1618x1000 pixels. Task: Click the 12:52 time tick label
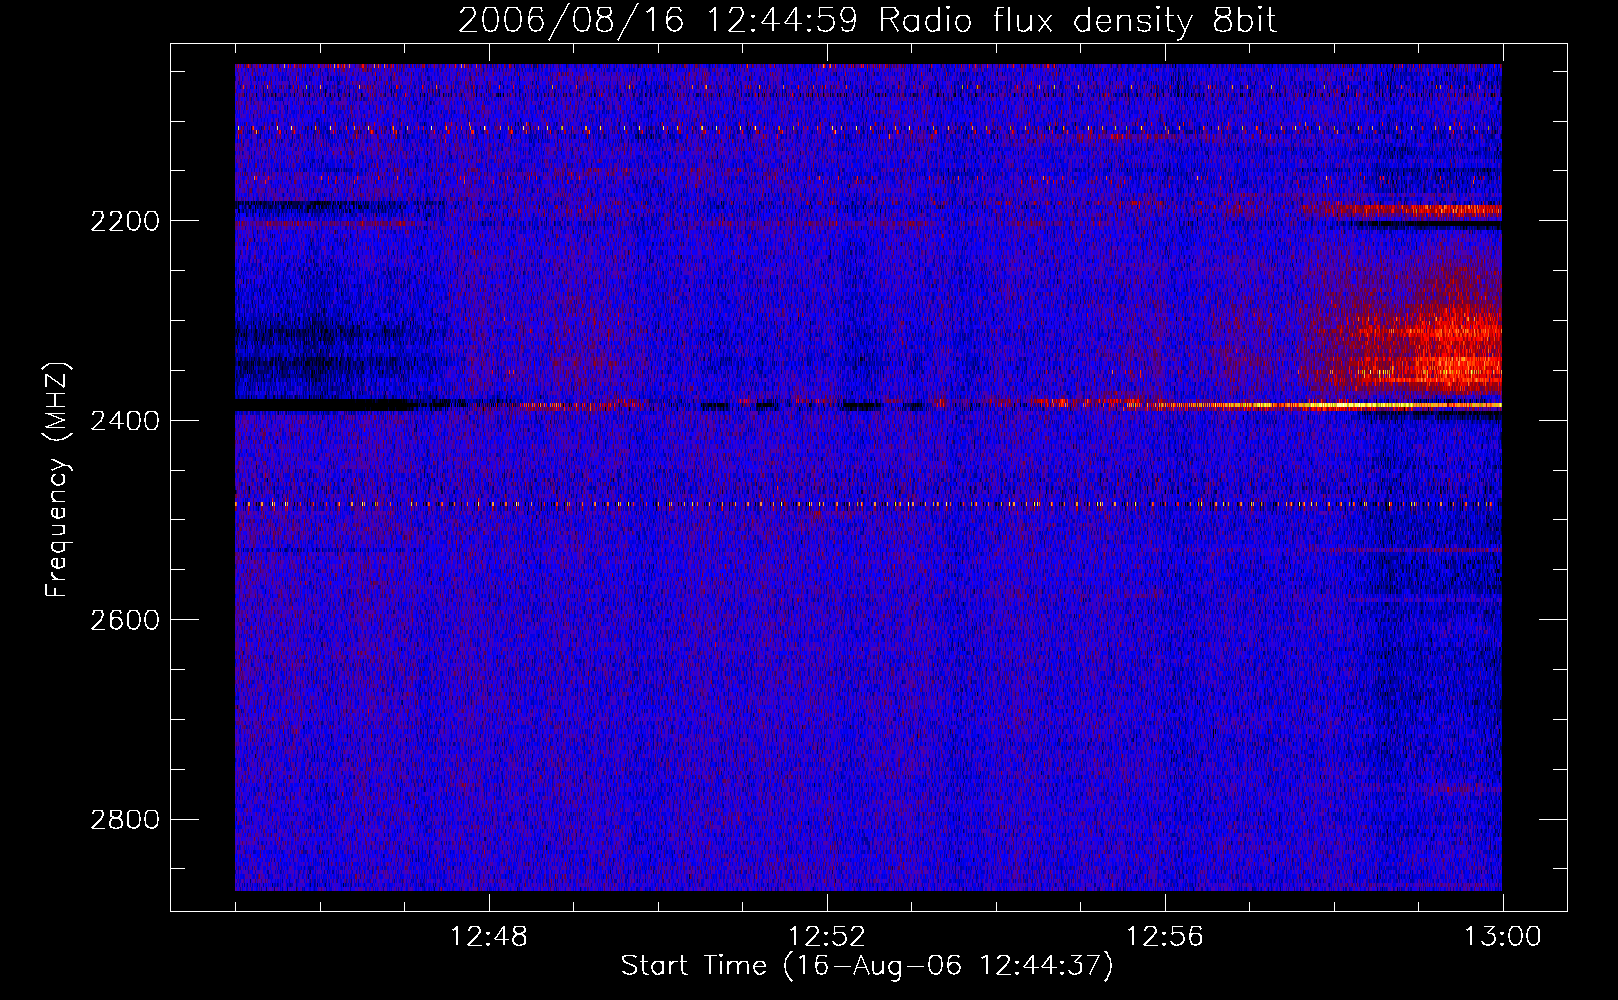[x=827, y=937]
